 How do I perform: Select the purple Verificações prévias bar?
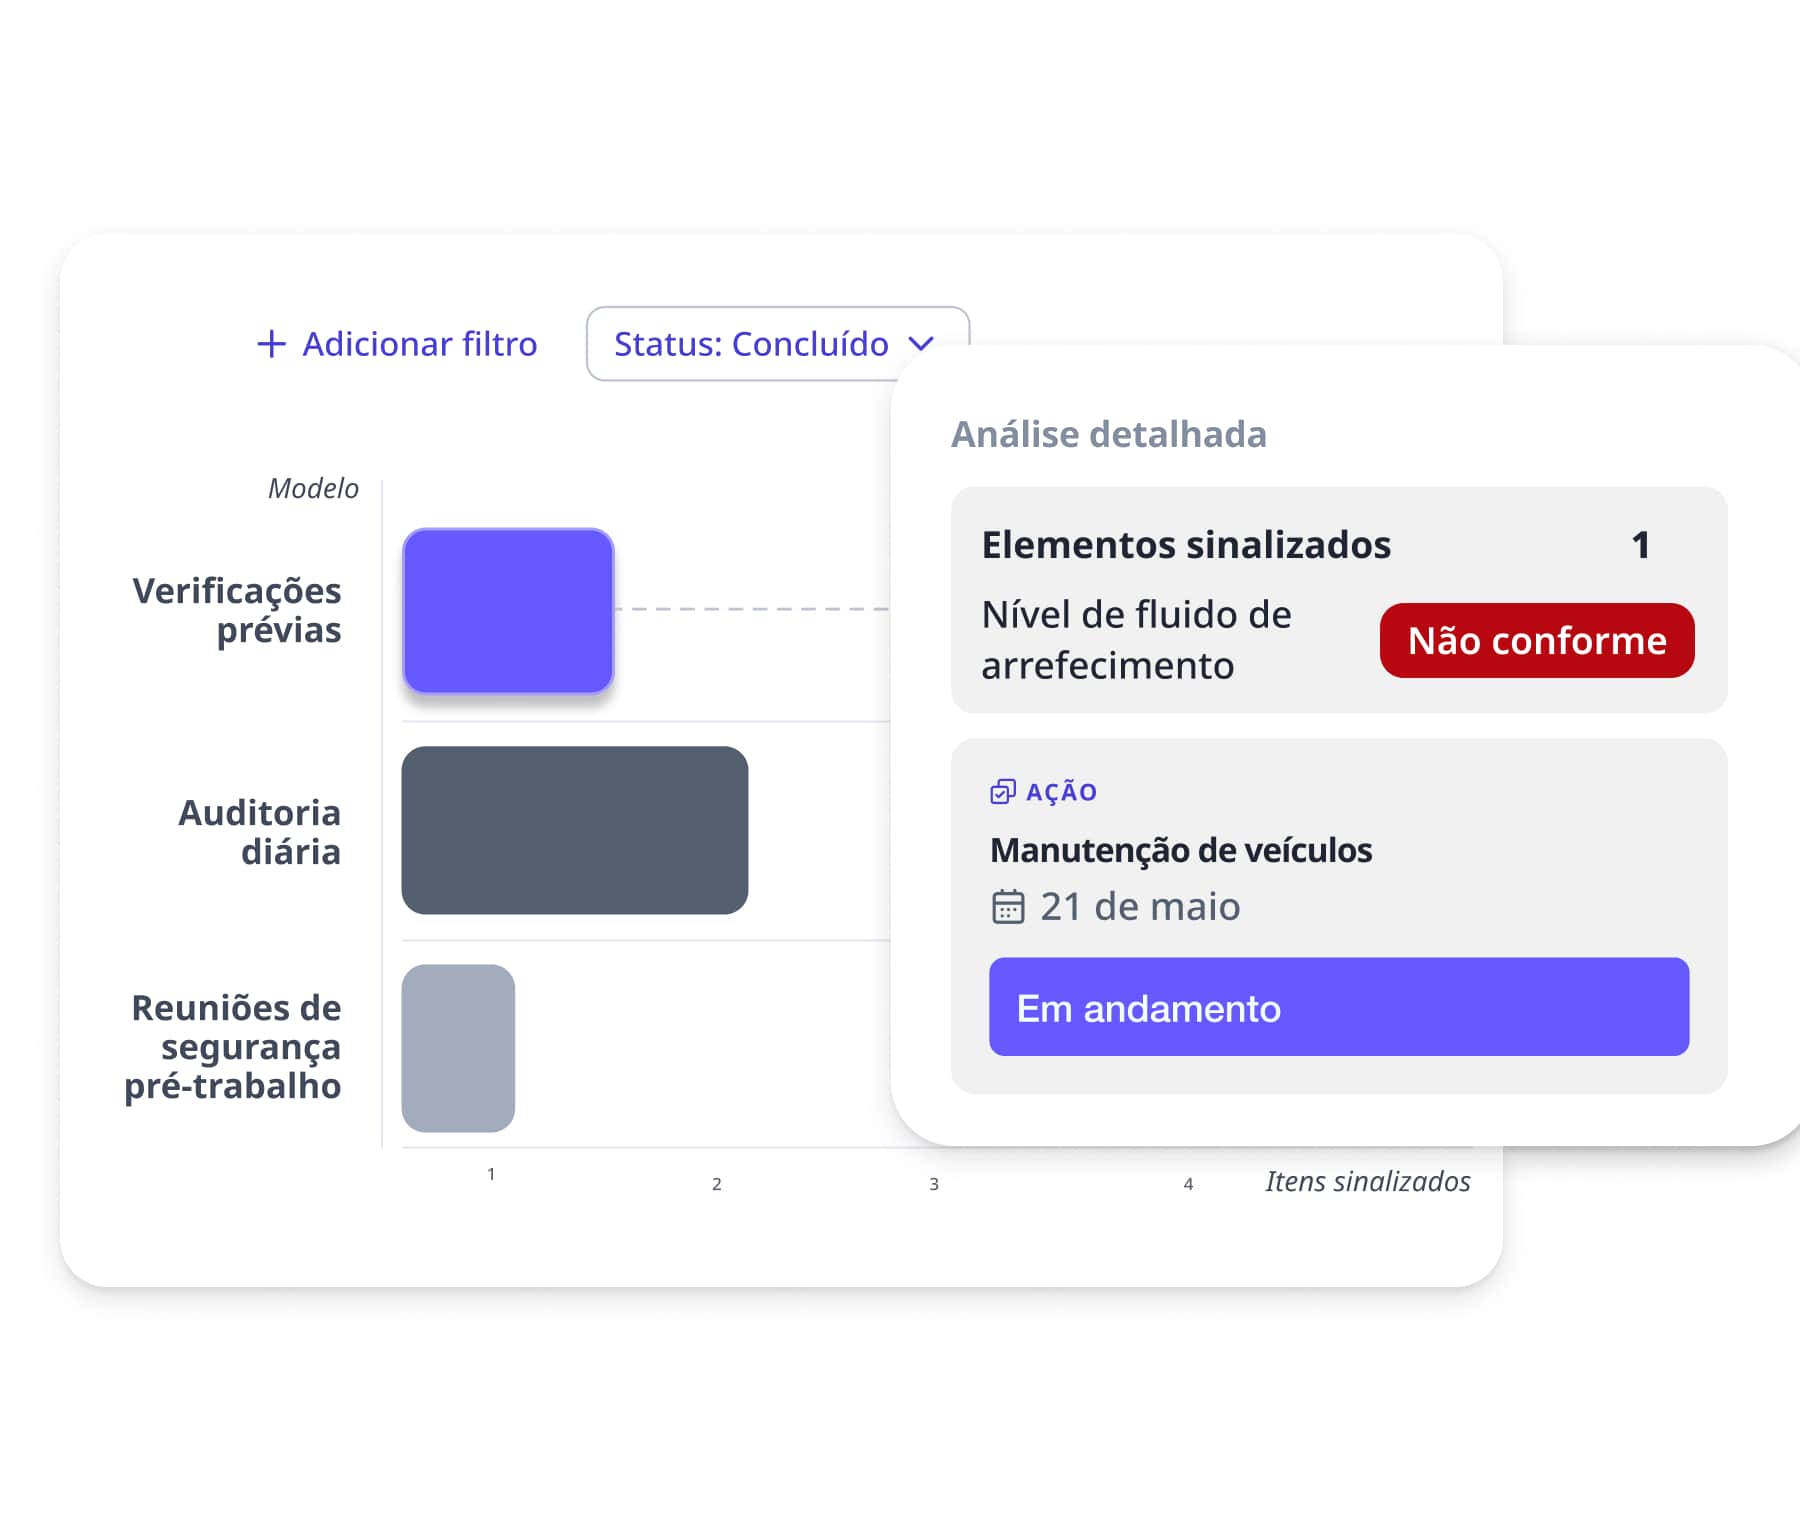click(508, 611)
